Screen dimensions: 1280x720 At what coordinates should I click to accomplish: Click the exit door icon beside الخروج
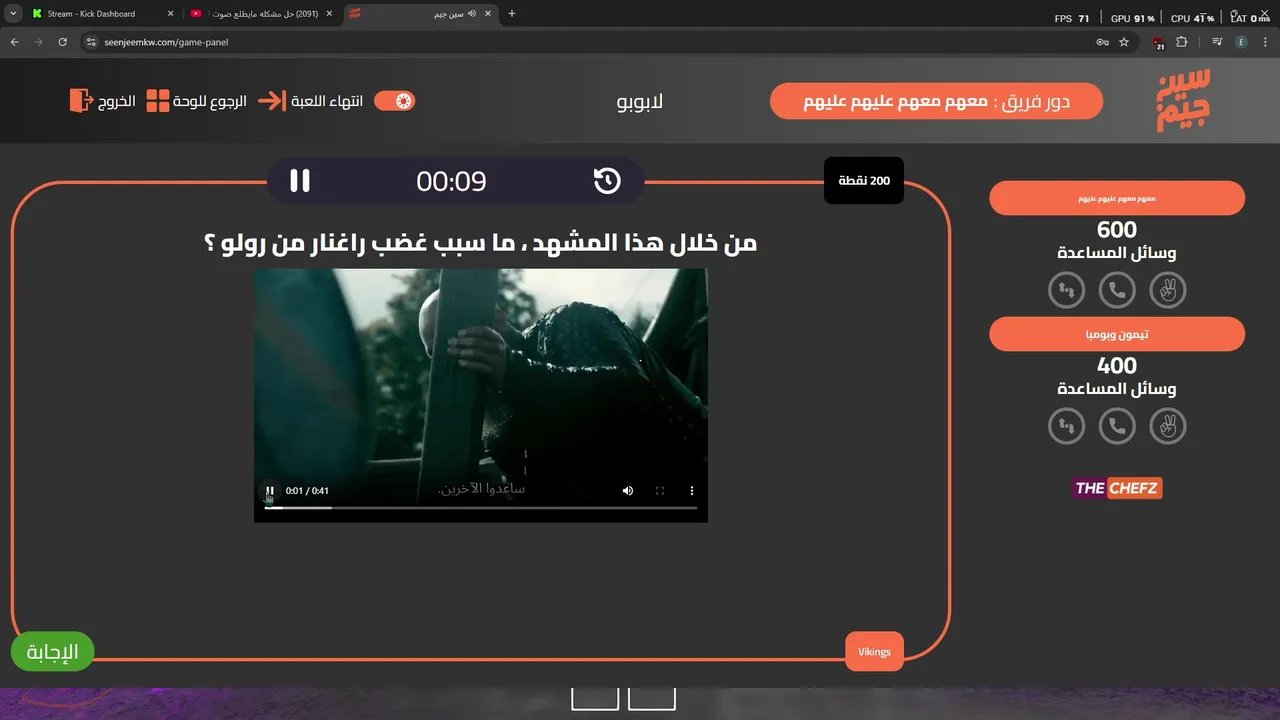[x=80, y=101]
